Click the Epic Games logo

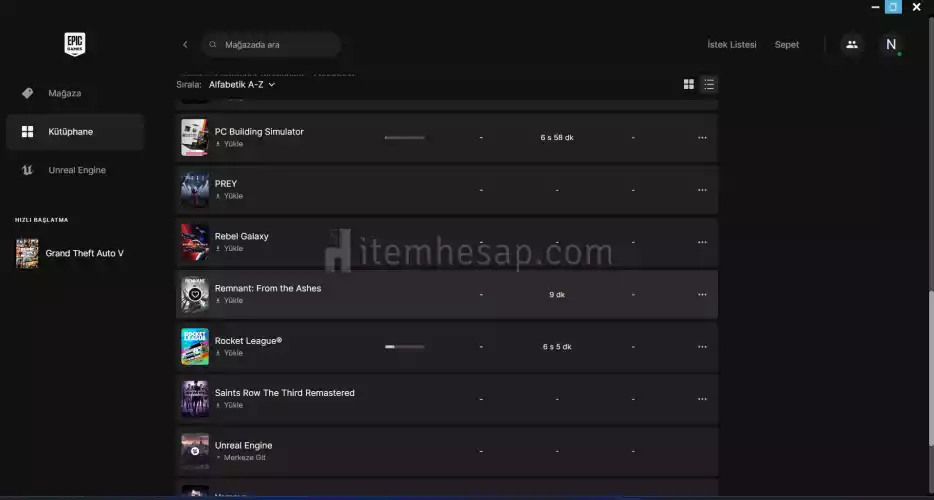tap(74, 44)
